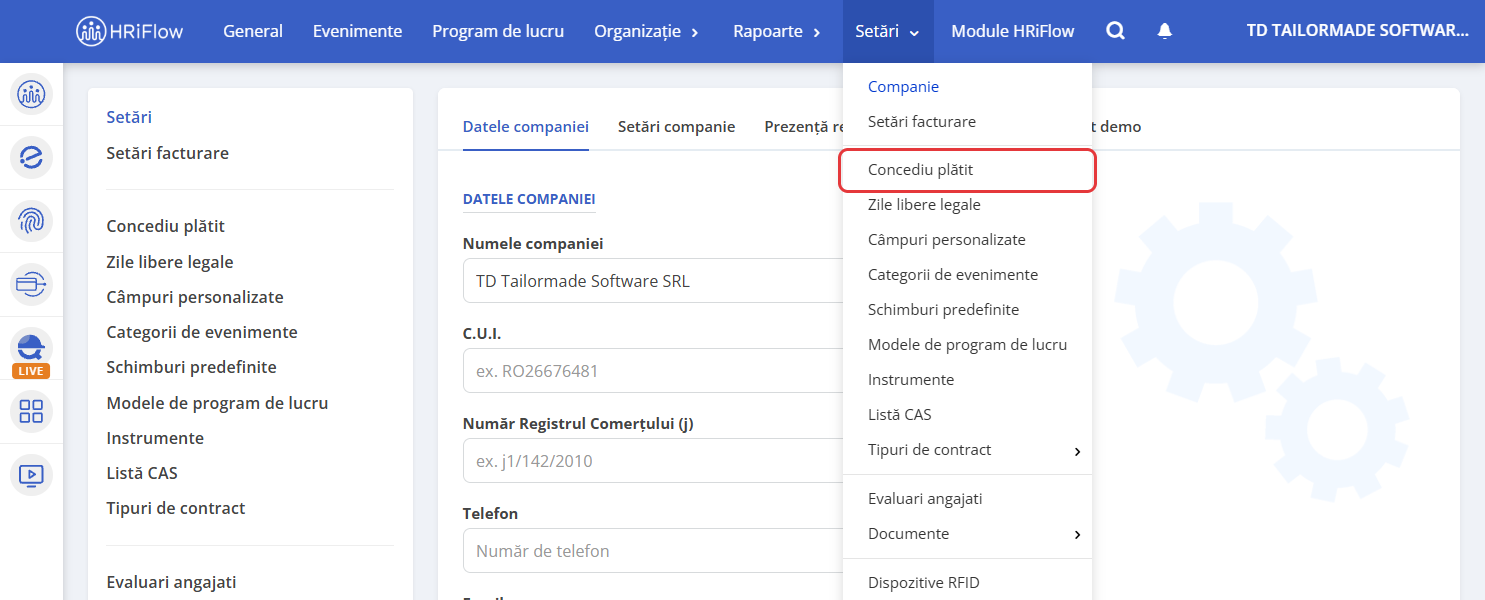Open Program de lucru in top navigation

[x=498, y=31]
